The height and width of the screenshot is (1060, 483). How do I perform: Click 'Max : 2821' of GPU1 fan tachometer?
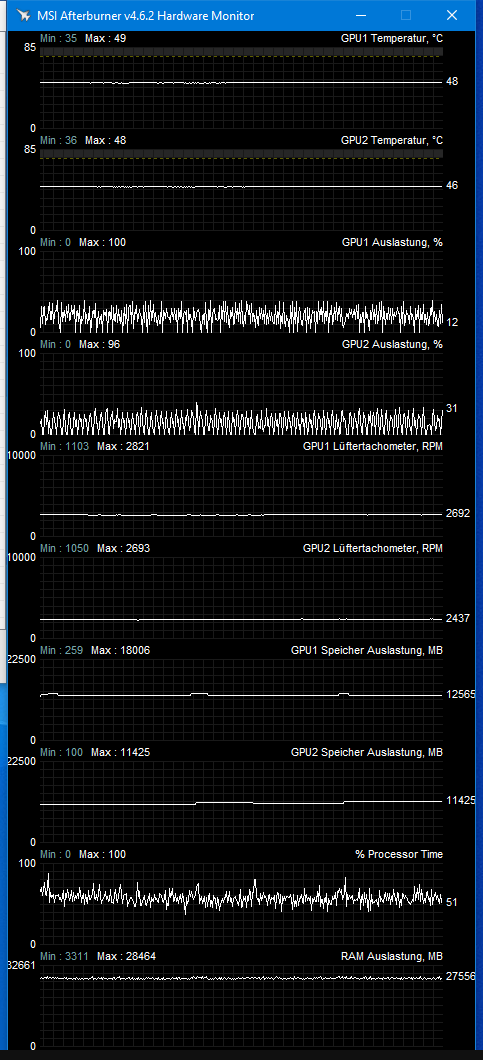(x=123, y=446)
